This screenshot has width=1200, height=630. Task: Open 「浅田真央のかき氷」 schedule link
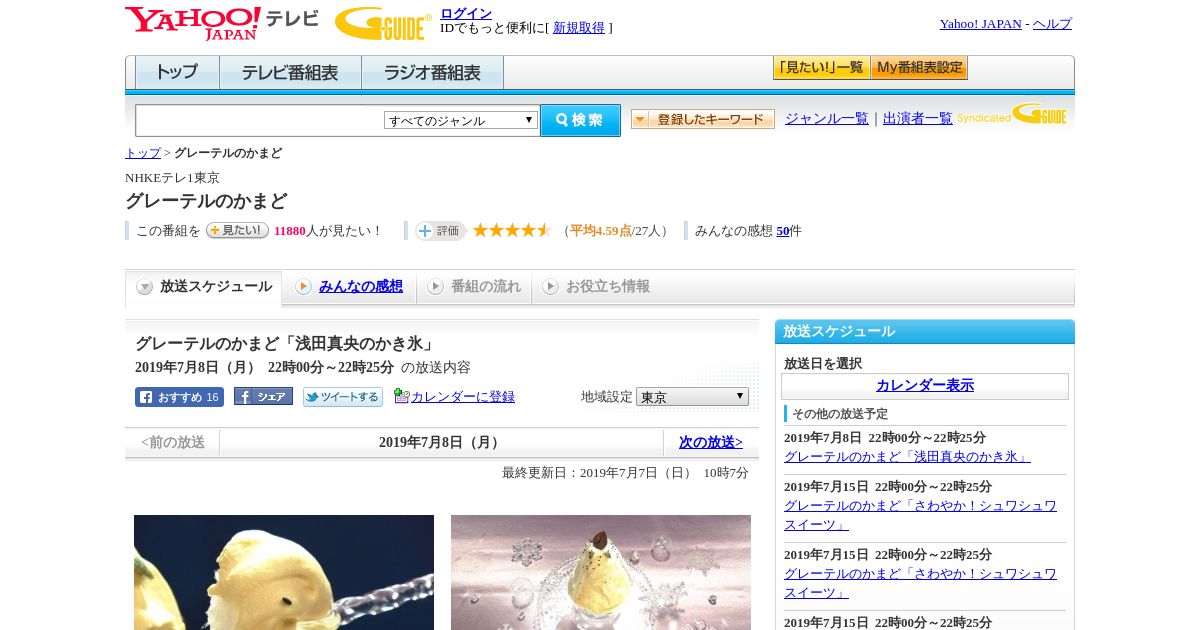tap(907, 456)
